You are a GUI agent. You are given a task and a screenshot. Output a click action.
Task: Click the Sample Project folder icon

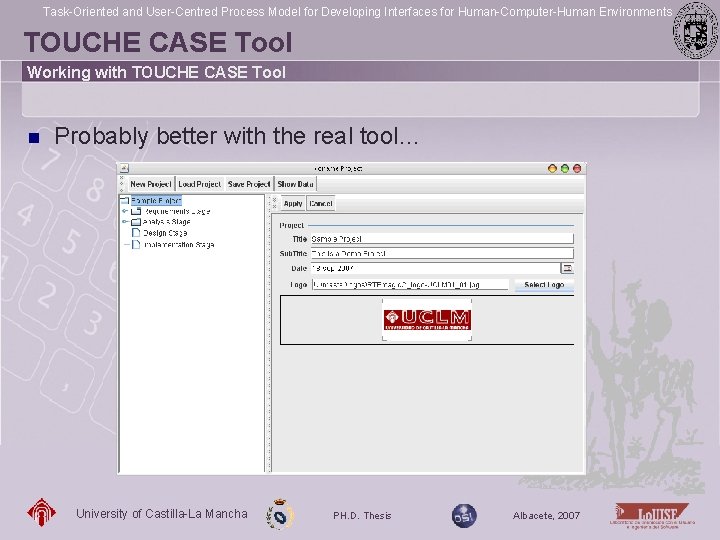125,201
